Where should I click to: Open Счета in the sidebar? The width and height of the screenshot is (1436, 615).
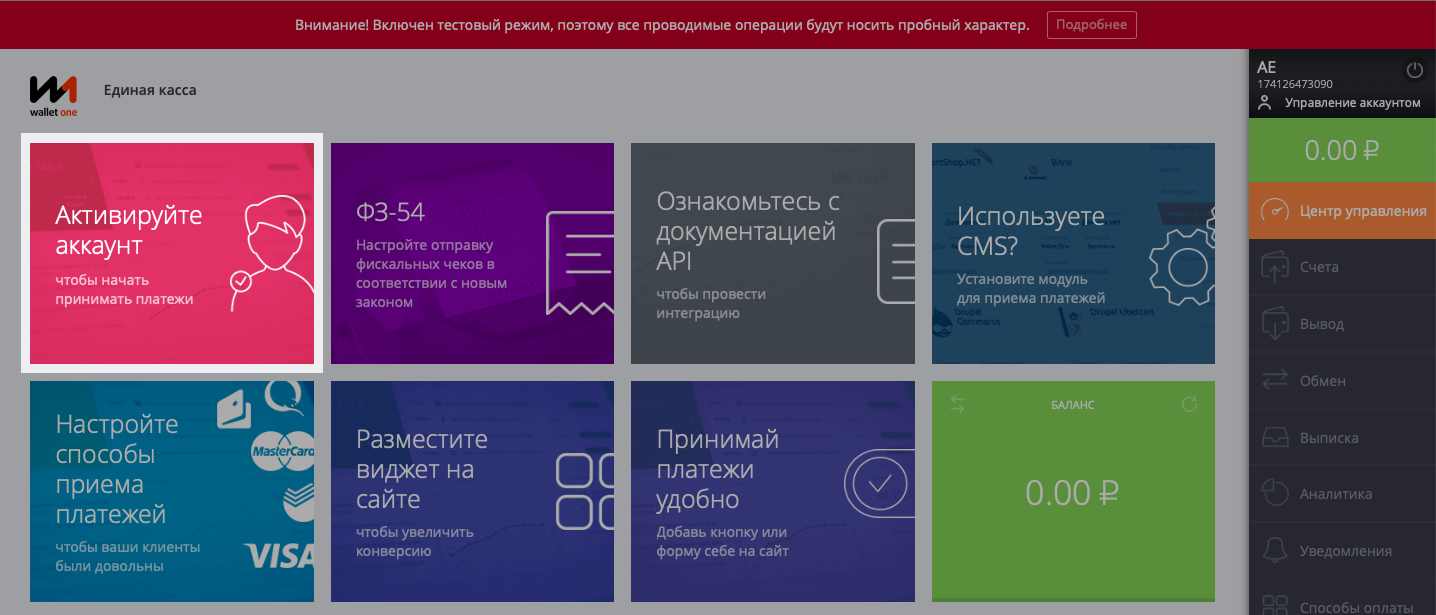(1342, 267)
